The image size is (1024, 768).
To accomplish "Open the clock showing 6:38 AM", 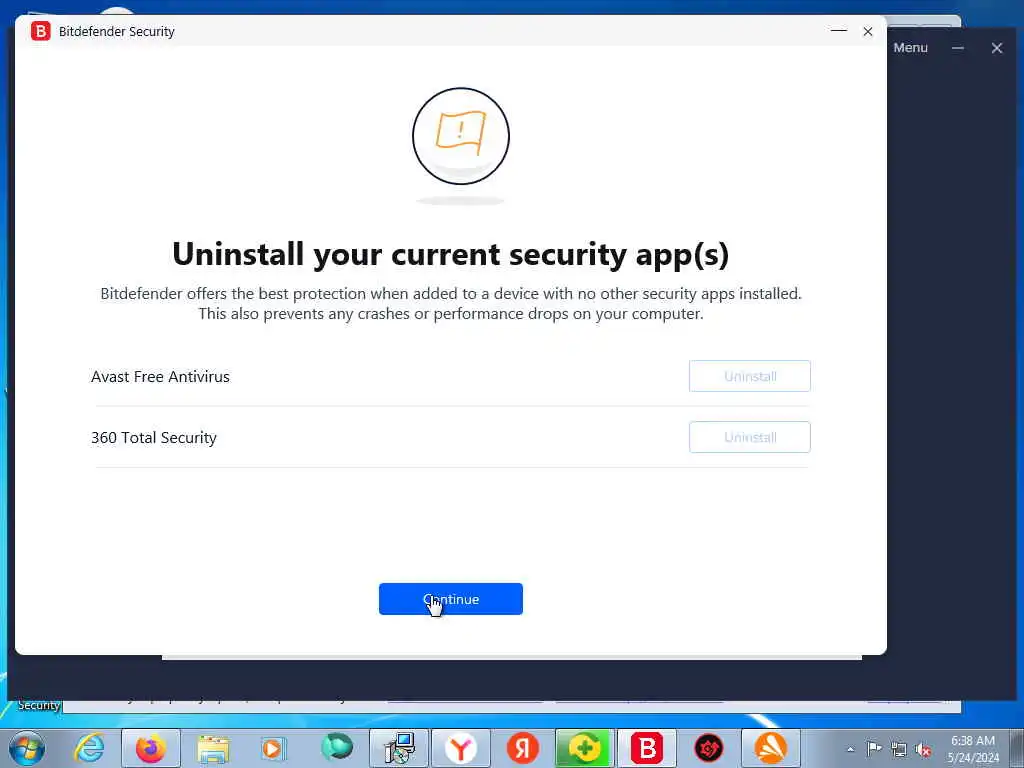I will pyautogui.click(x=973, y=749).
